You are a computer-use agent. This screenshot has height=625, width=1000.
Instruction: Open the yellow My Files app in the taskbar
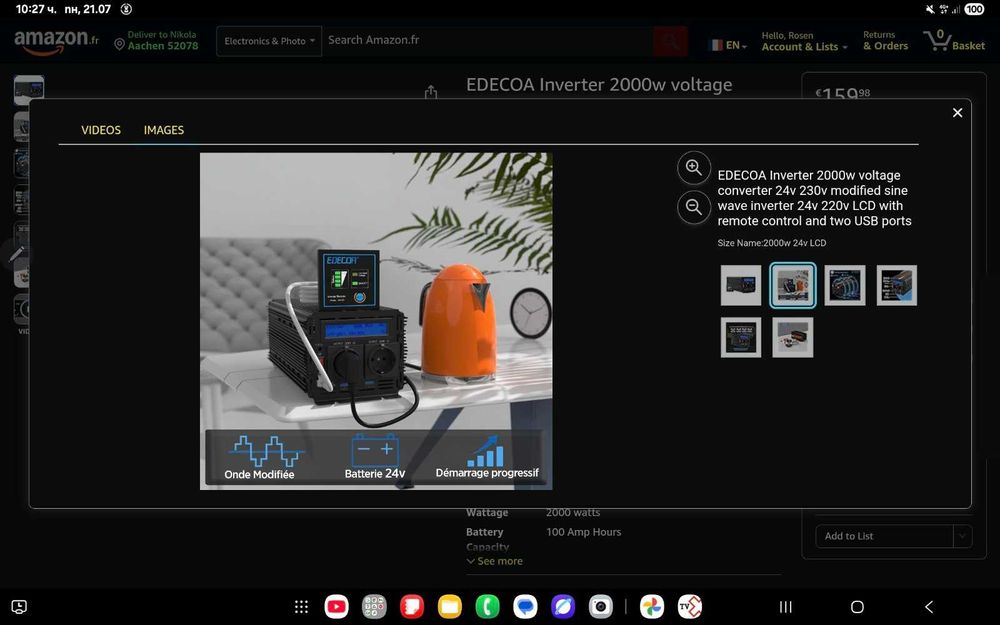pyautogui.click(x=450, y=607)
